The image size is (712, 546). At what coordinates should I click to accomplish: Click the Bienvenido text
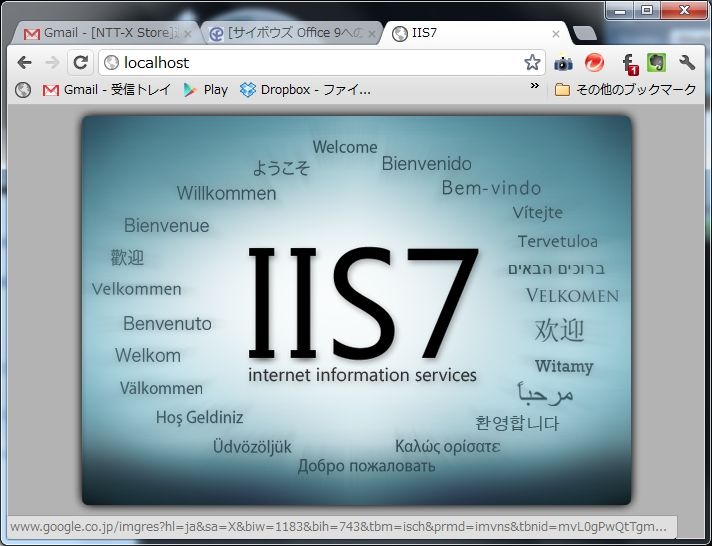[x=426, y=164]
